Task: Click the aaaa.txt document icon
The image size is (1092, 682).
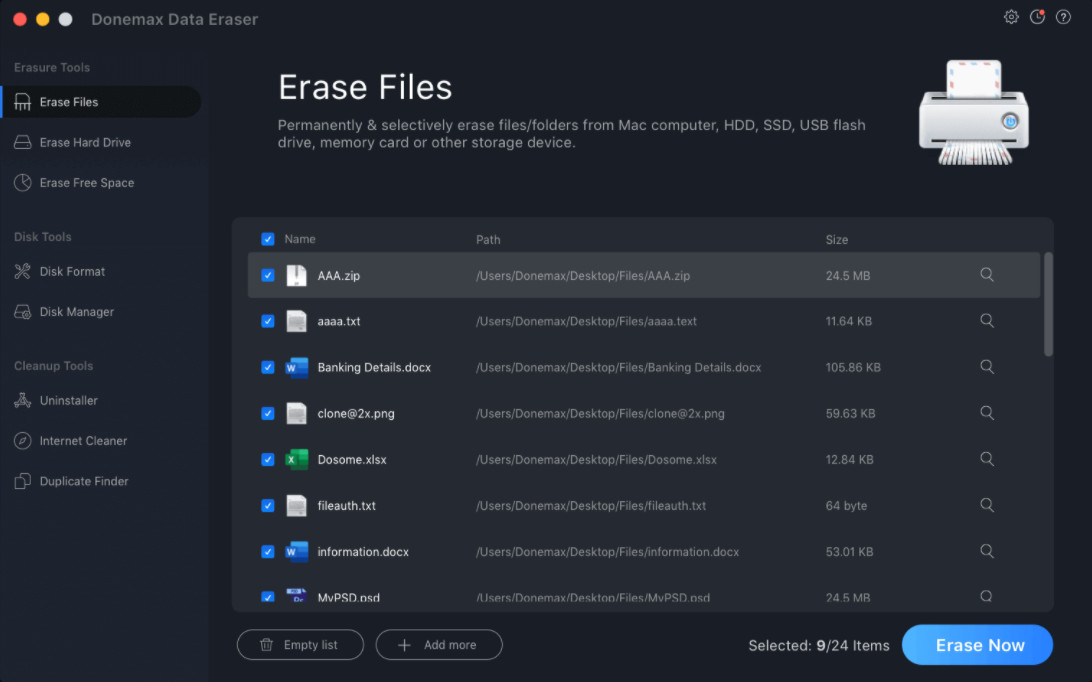Action: click(x=297, y=321)
